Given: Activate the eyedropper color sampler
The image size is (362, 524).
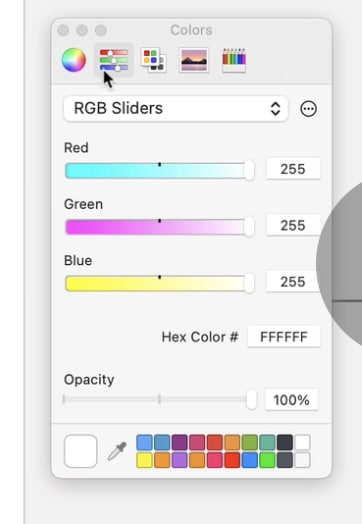Looking at the screenshot, I should tap(117, 451).
